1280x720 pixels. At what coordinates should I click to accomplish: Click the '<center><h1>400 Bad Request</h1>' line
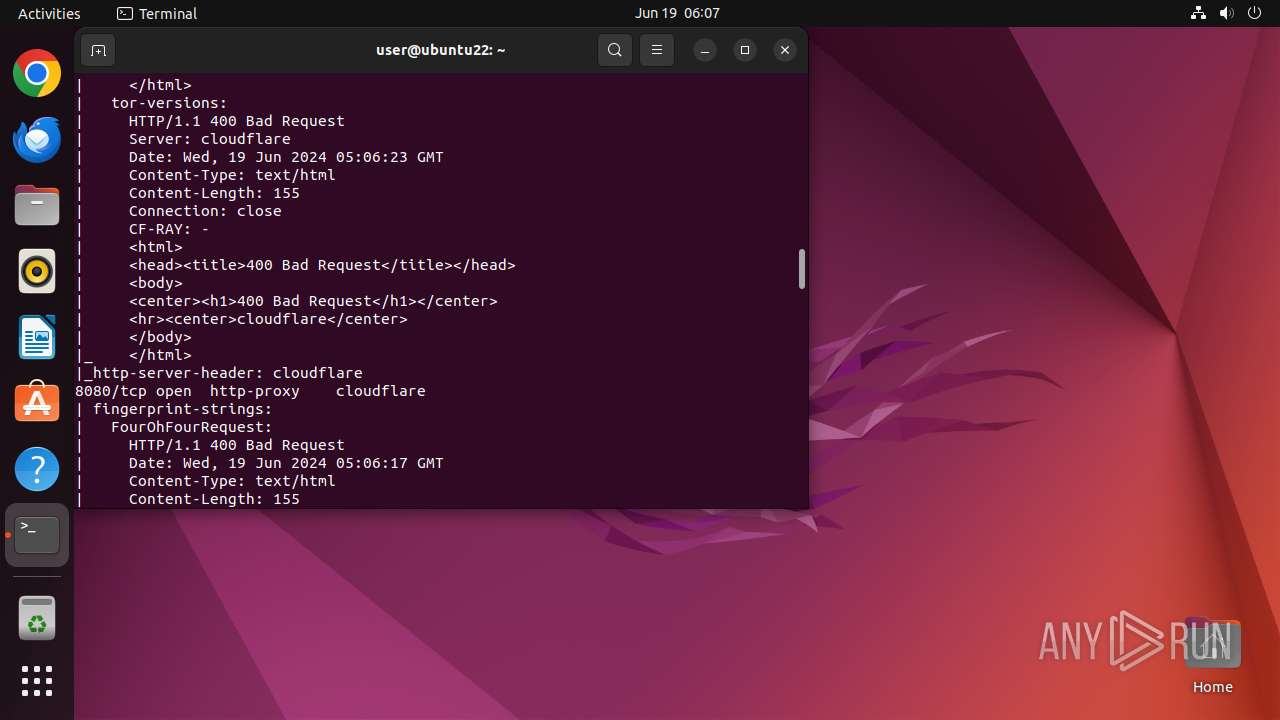point(313,301)
